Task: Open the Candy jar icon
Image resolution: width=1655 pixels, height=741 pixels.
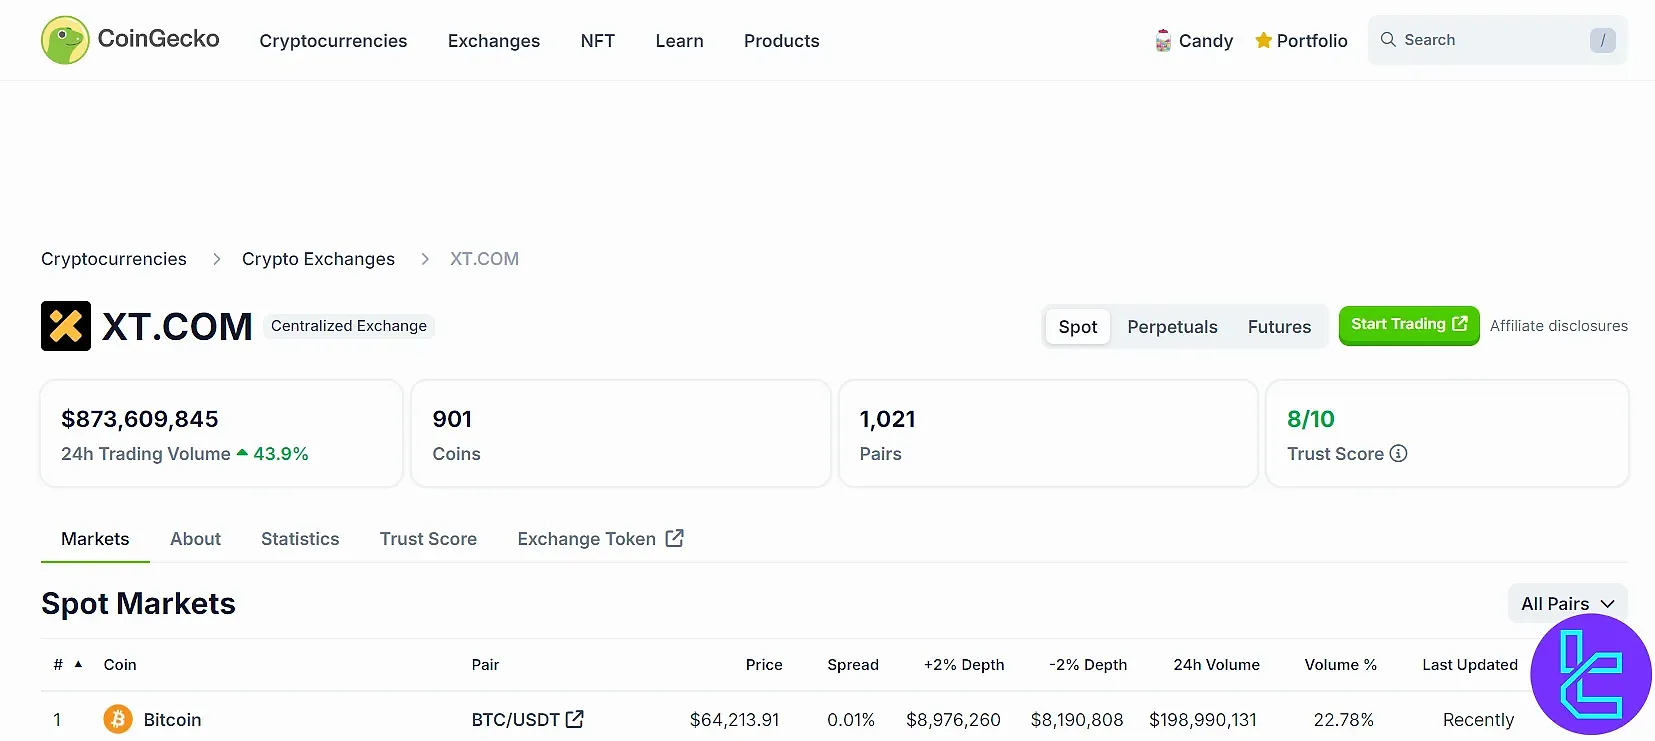Action: [x=1163, y=41]
